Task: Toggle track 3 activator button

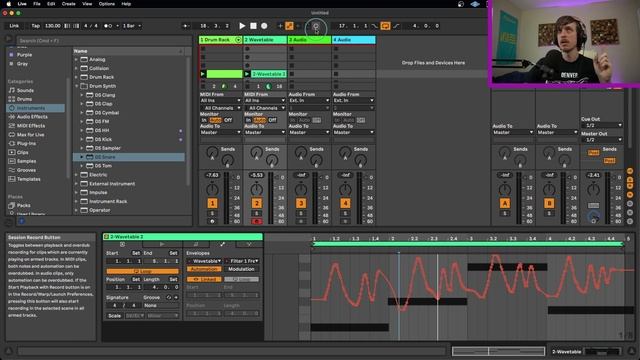Action: tap(301, 203)
